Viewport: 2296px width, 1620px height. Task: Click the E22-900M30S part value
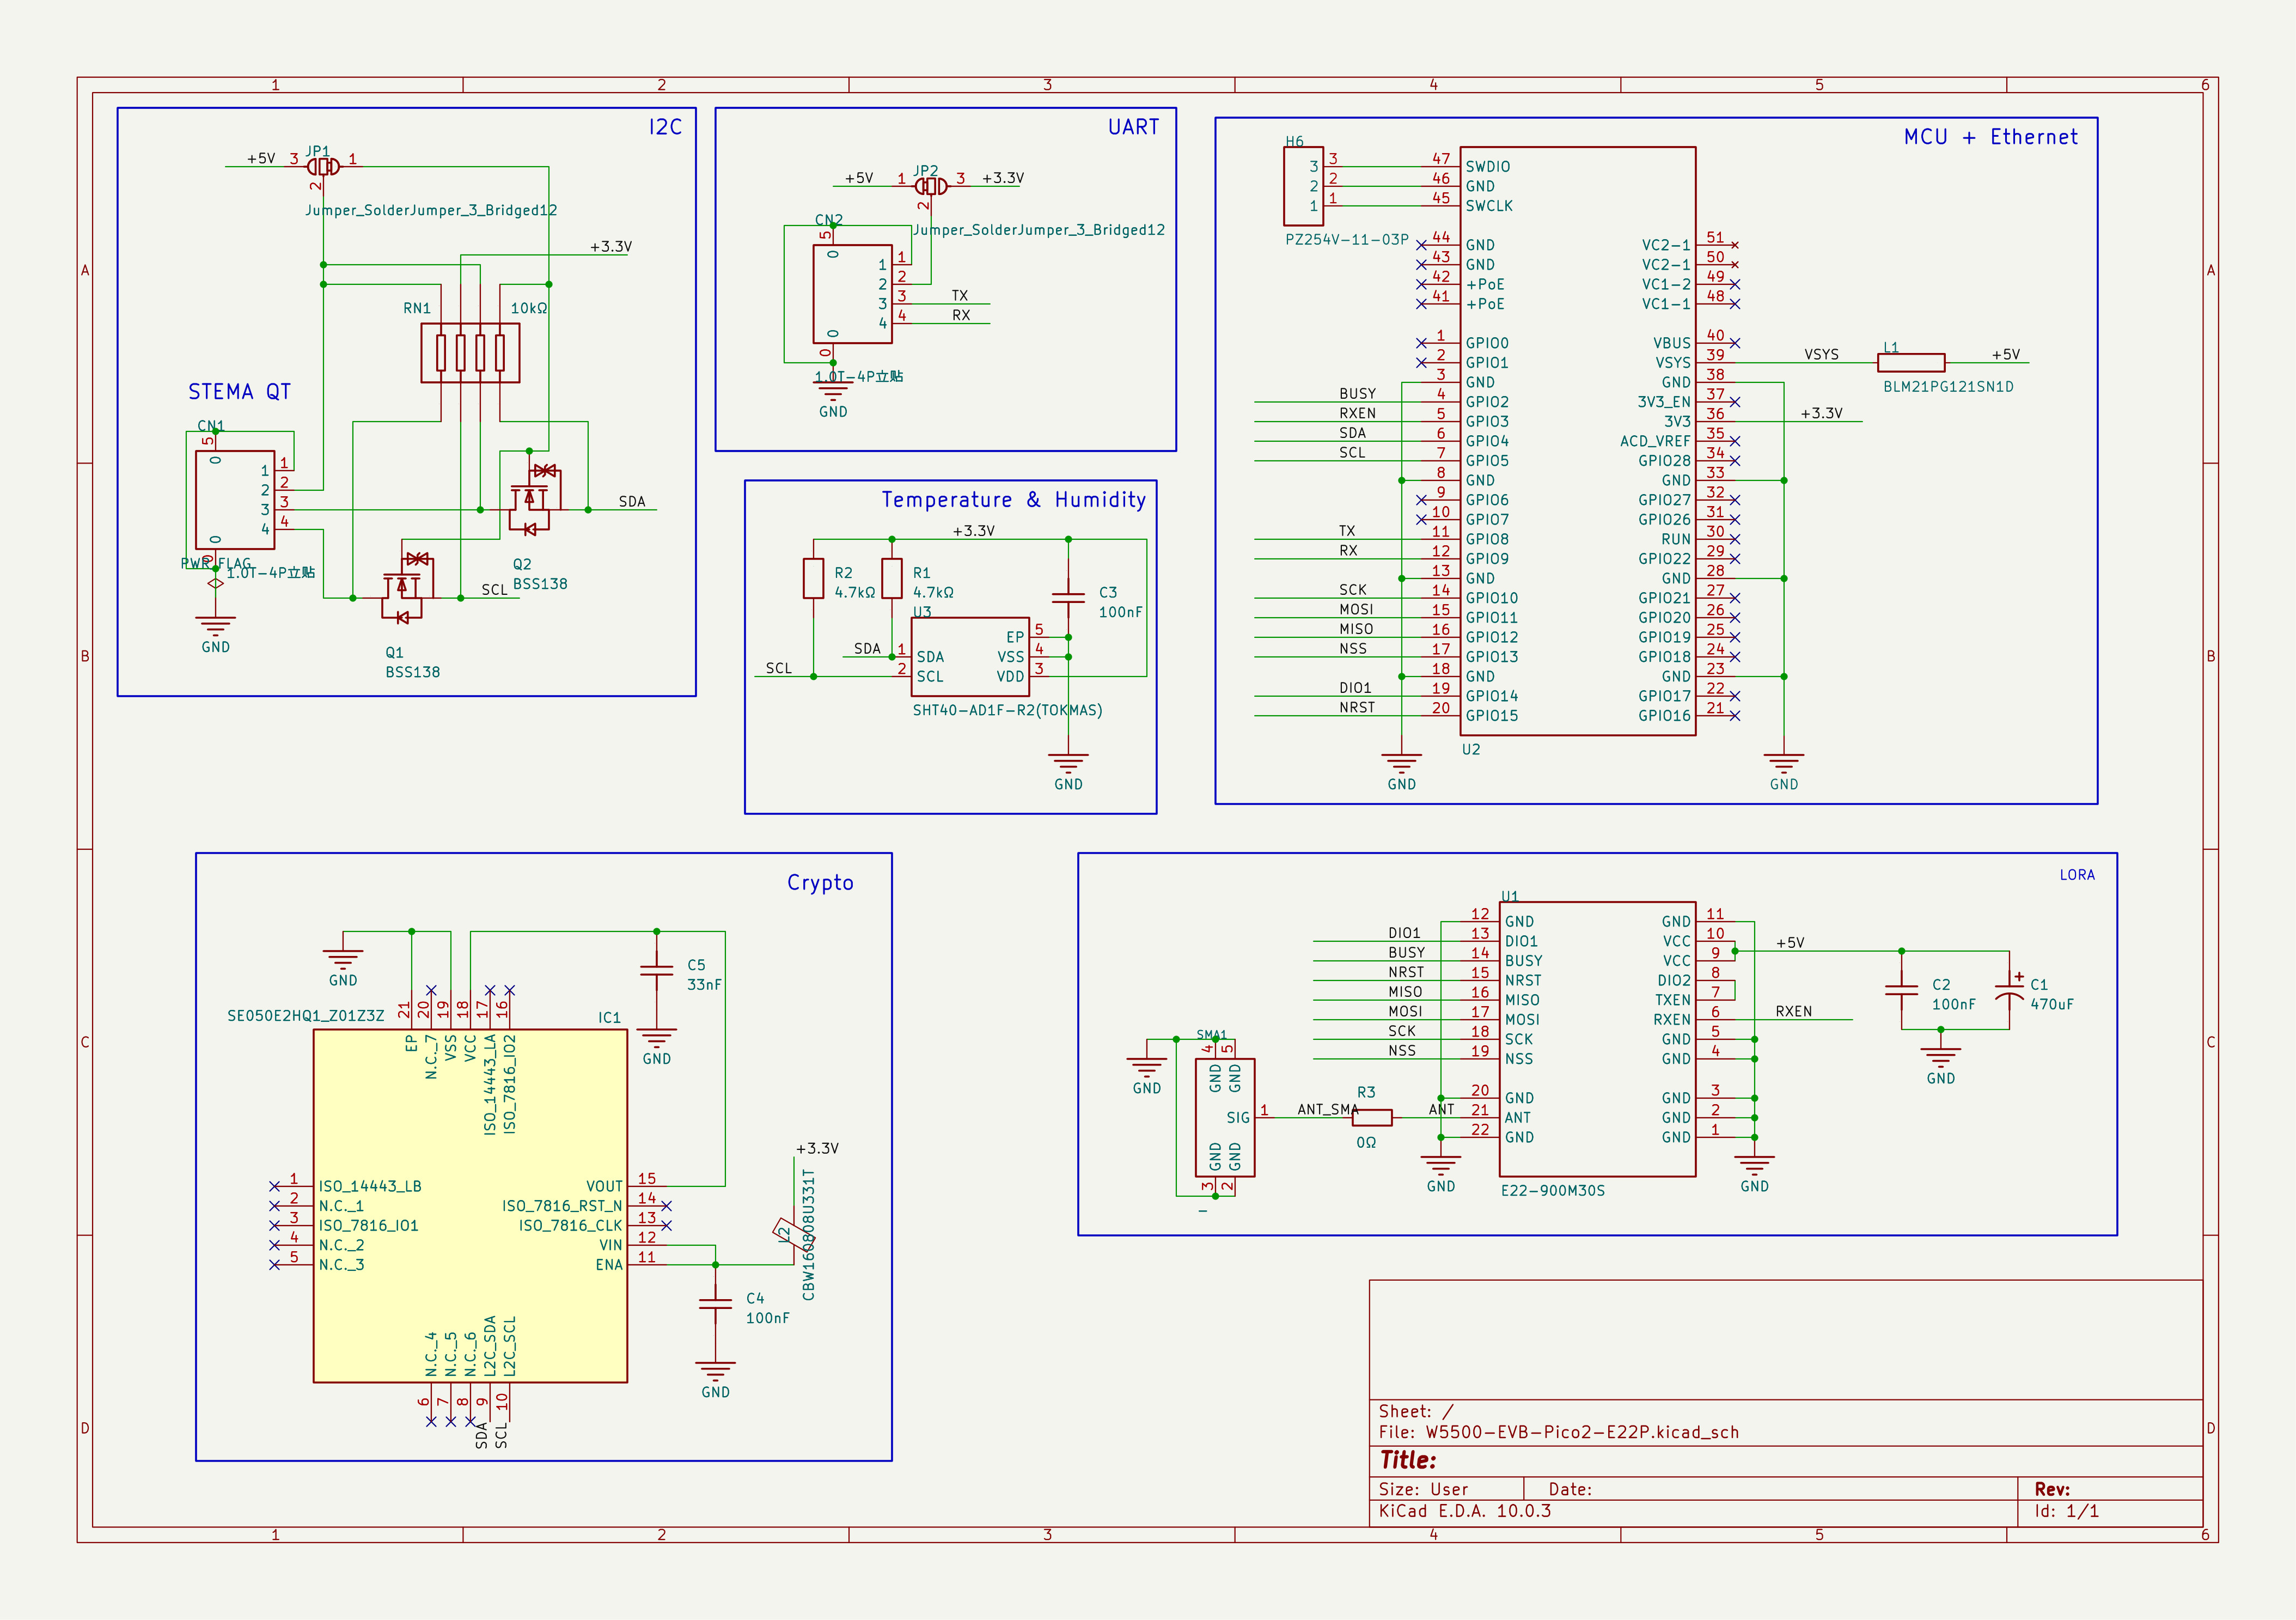click(x=1552, y=1191)
